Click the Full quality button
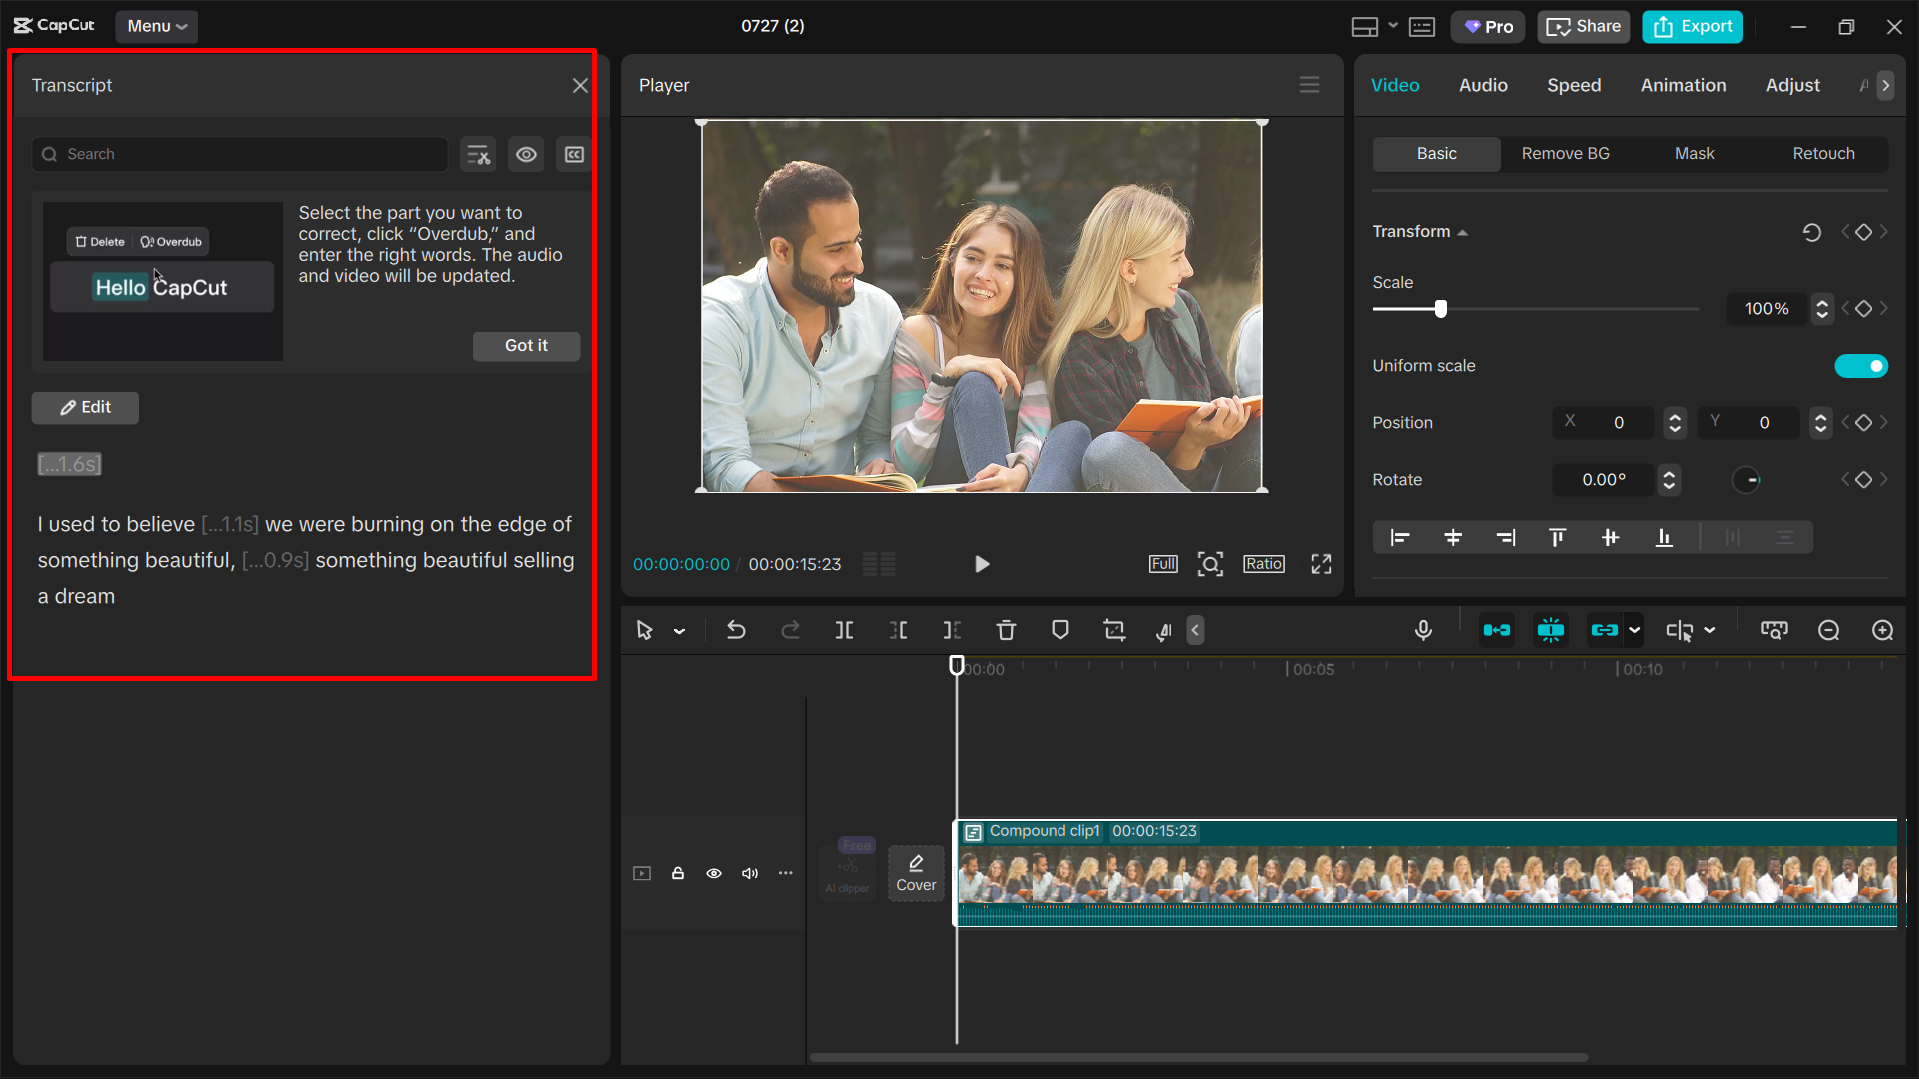Image resolution: width=1919 pixels, height=1079 pixels. coord(1163,564)
